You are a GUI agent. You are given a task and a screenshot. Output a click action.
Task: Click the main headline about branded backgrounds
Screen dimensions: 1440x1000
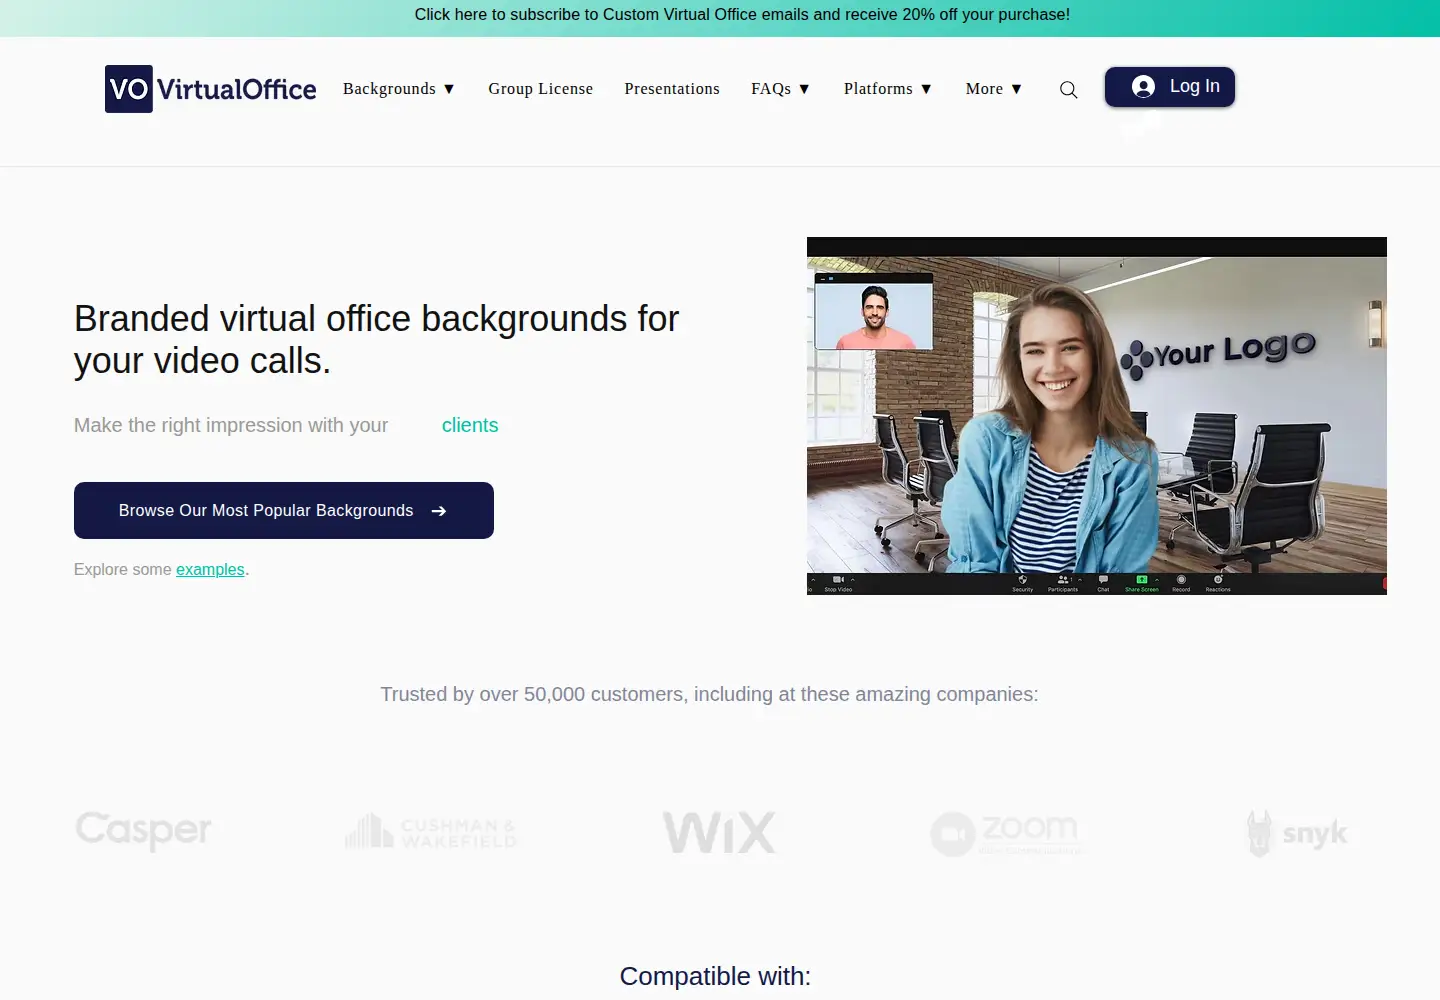tap(376, 340)
